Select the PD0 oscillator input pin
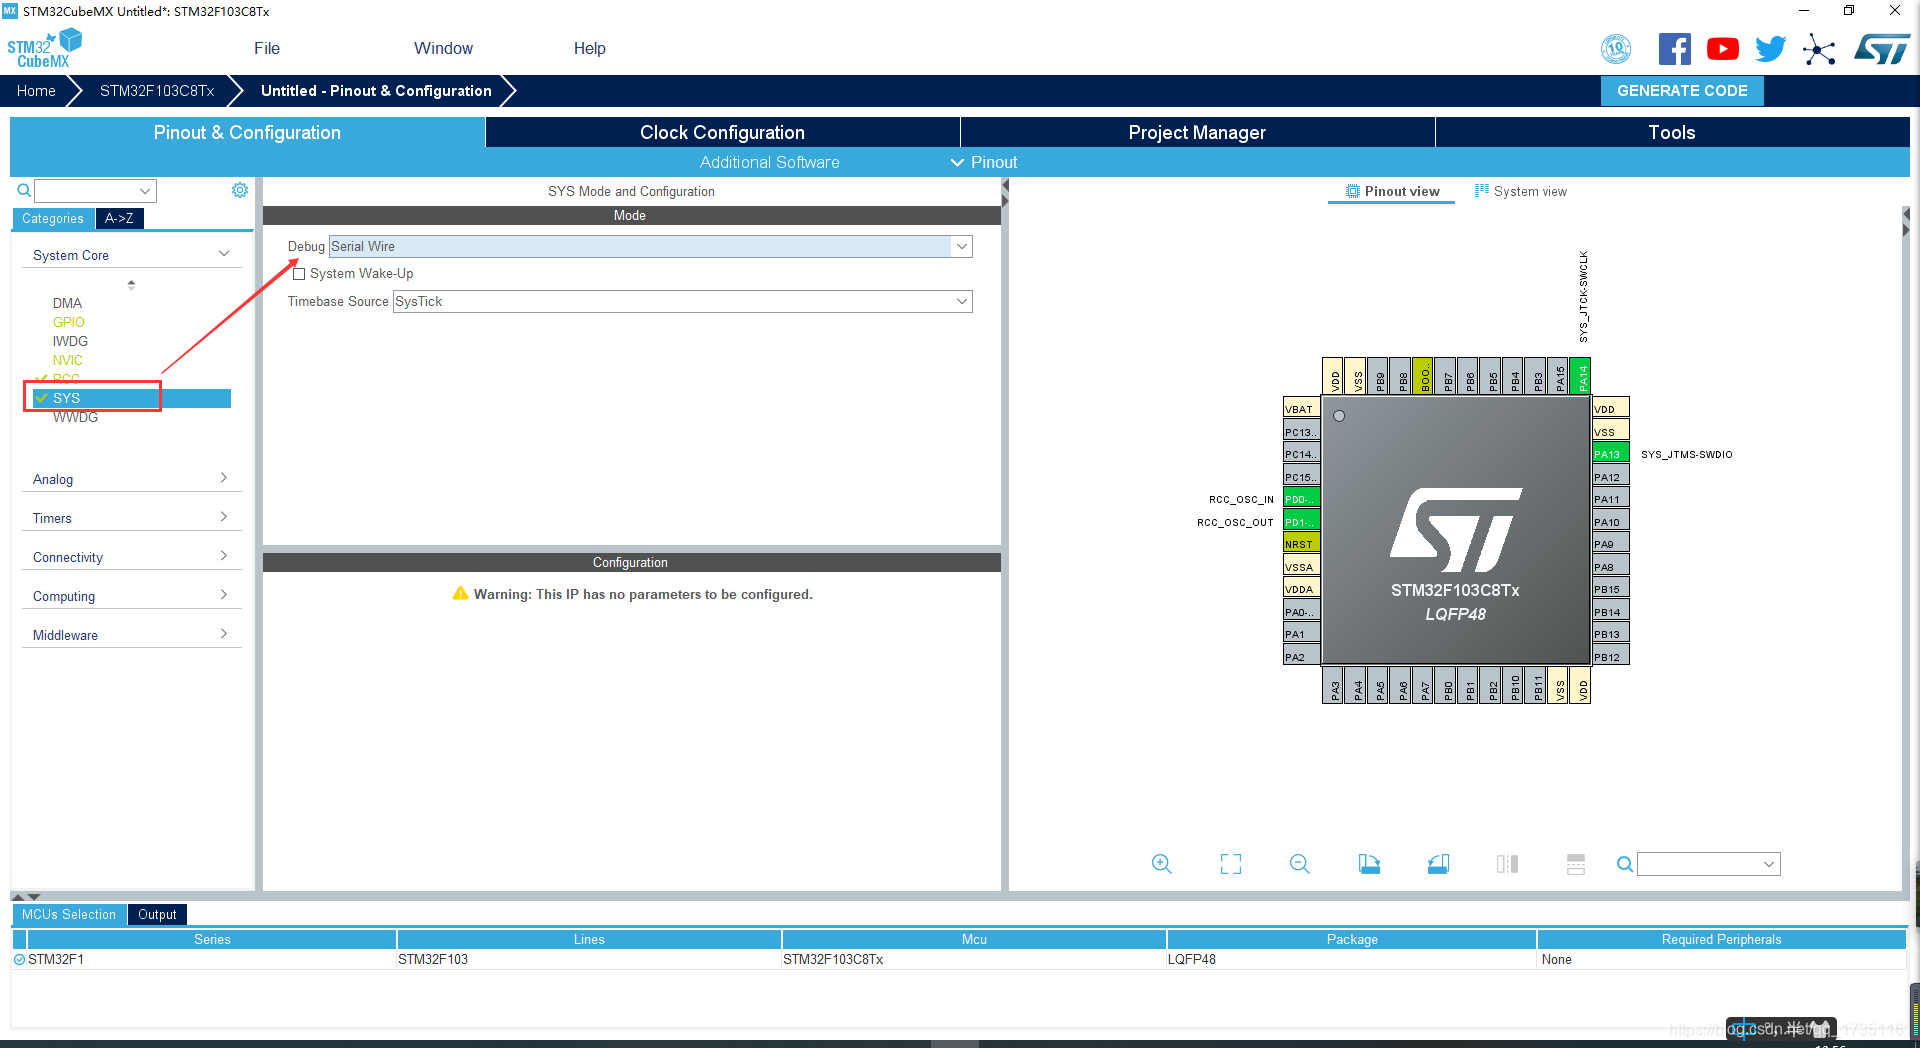1920x1048 pixels. pyautogui.click(x=1301, y=499)
